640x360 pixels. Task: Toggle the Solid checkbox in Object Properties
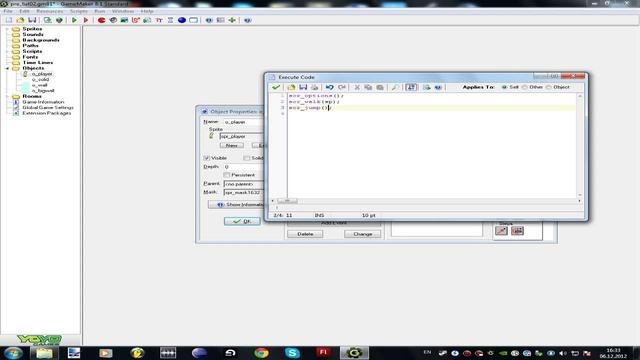[x=247, y=158]
